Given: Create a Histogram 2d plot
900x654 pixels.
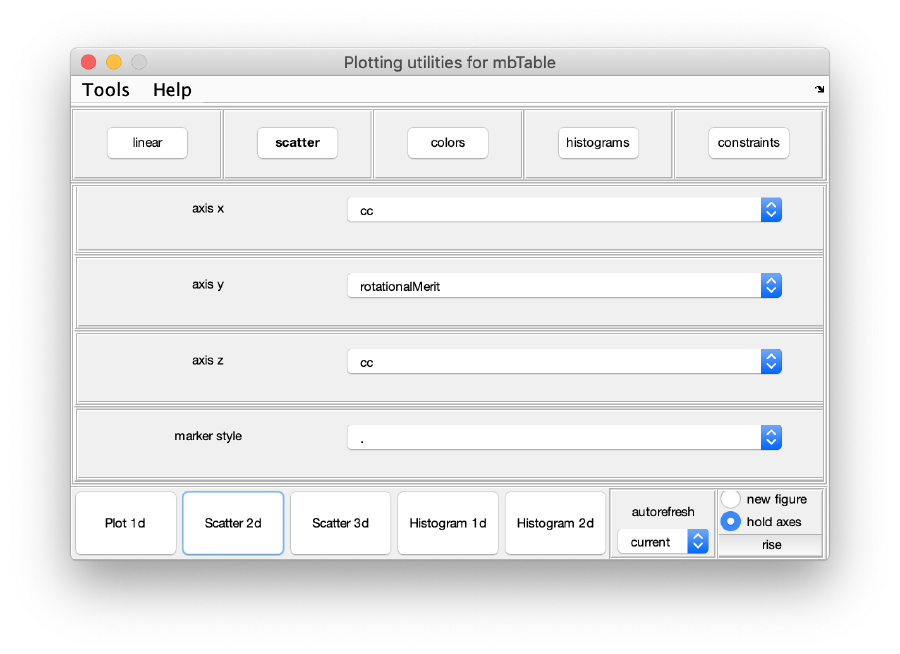Looking at the screenshot, I should click(555, 522).
